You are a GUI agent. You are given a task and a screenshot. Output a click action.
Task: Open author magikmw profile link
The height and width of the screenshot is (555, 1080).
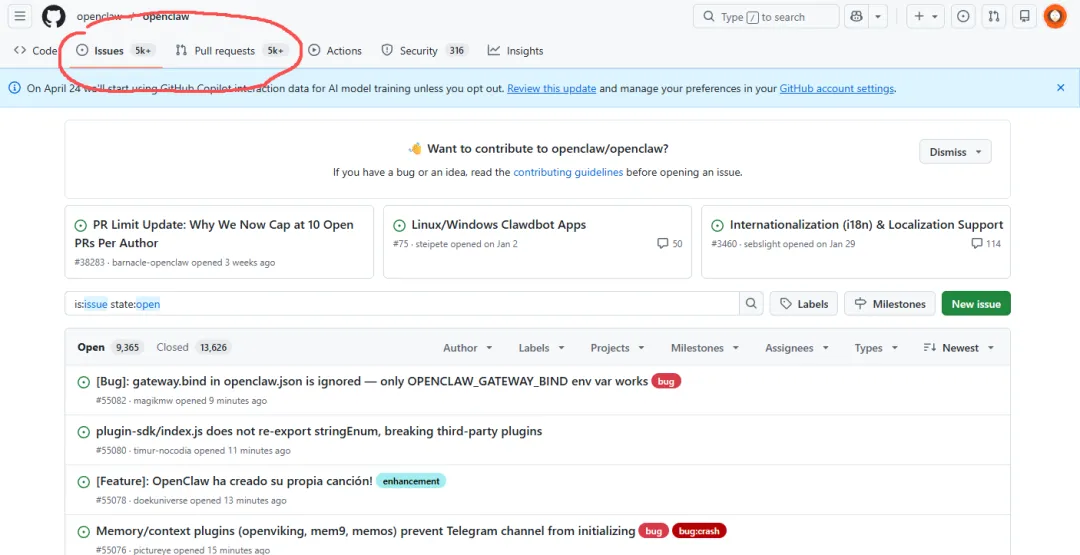coord(152,401)
